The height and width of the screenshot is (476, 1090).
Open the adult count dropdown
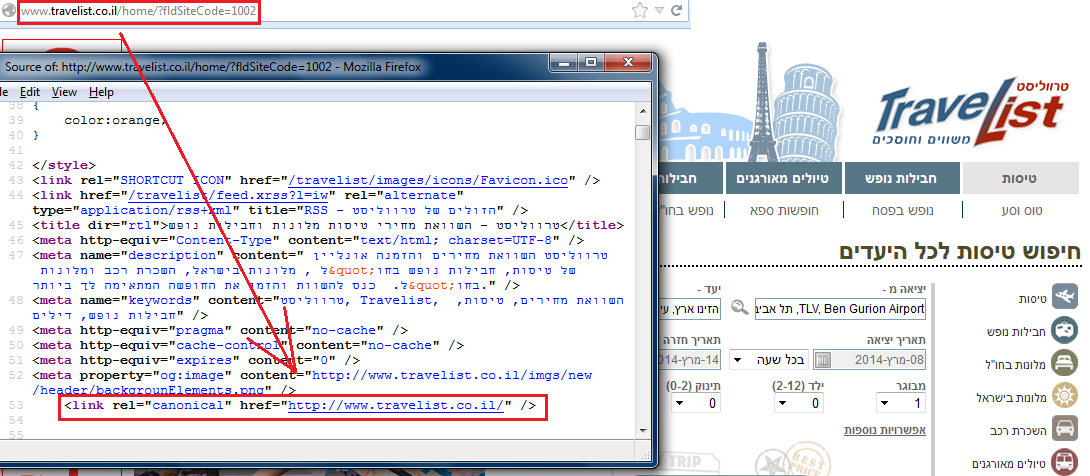pos(901,403)
